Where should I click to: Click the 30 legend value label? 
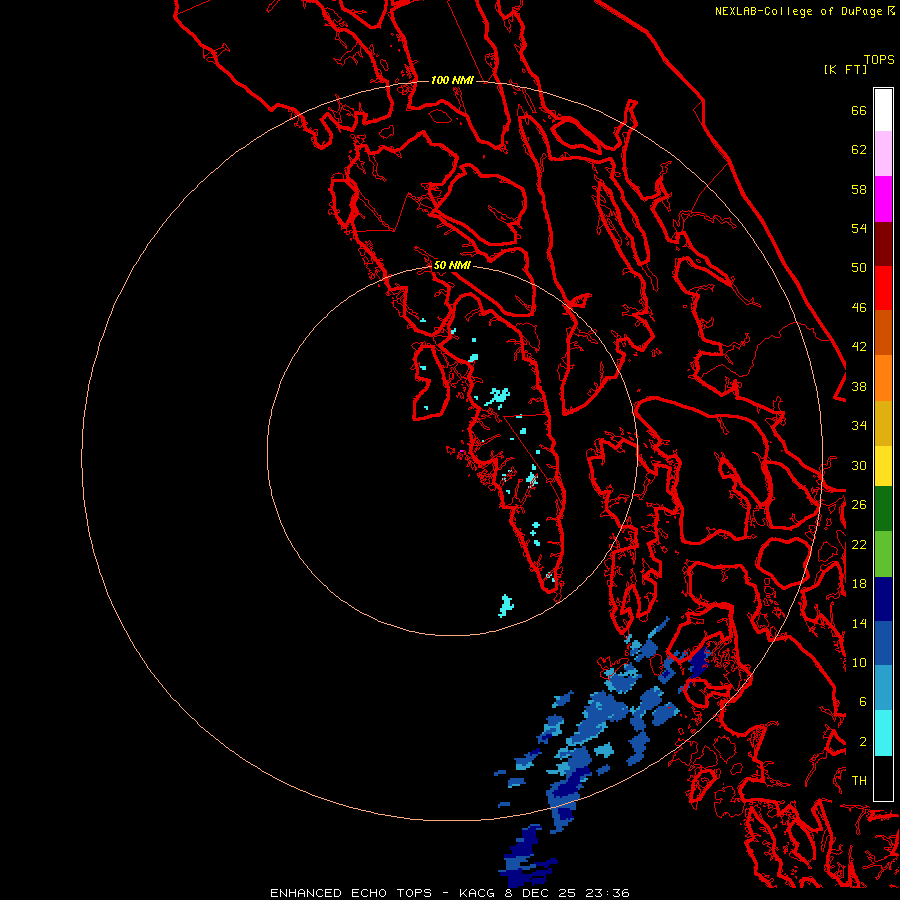859,465
